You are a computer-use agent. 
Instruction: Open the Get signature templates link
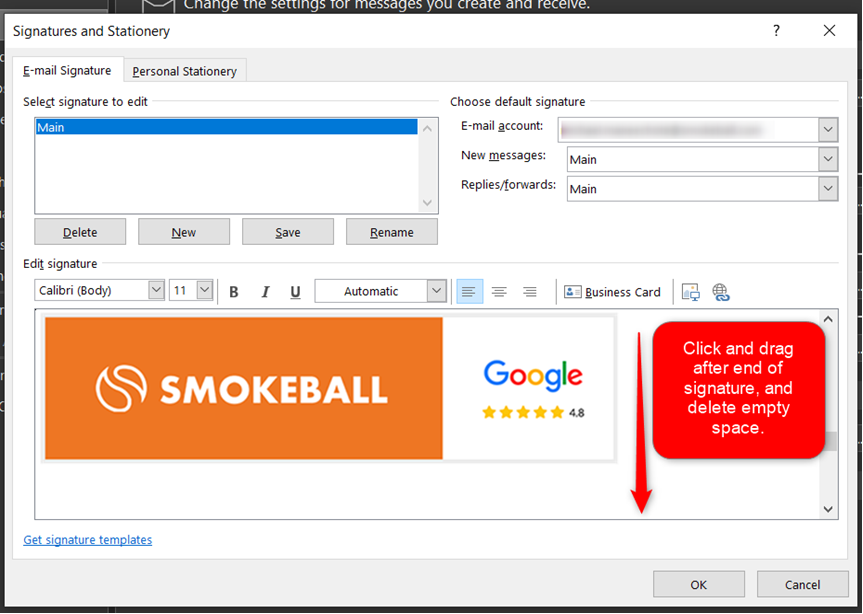pyautogui.click(x=88, y=540)
